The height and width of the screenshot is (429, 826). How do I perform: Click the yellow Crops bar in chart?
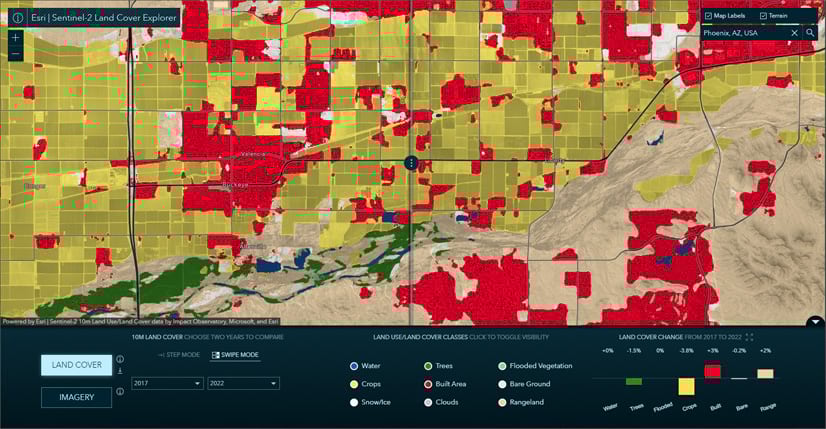[686, 387]
